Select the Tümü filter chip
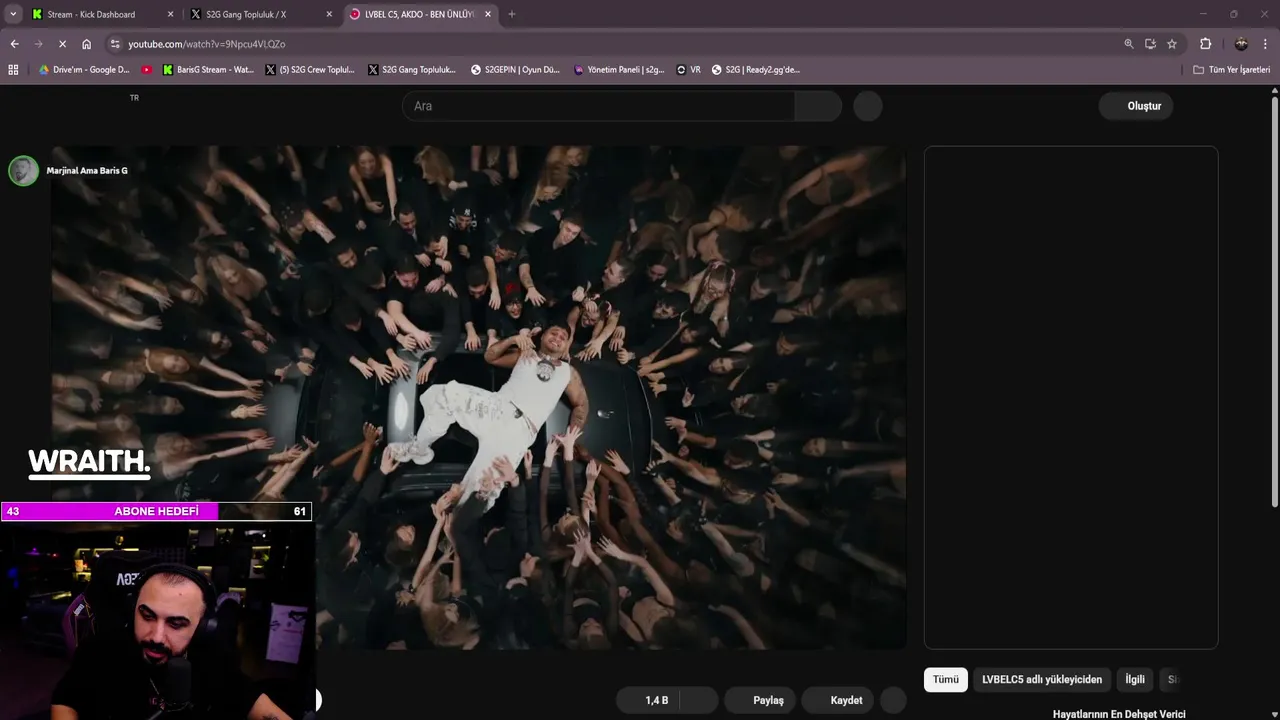1280x720 pixels. [946, 679]
